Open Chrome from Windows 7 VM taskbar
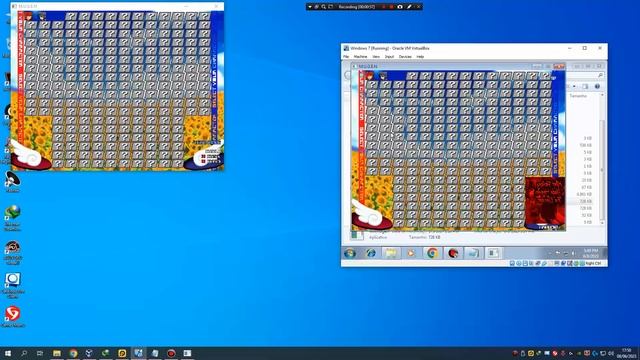This screenshot has width=640, height=360. point(432,253)
